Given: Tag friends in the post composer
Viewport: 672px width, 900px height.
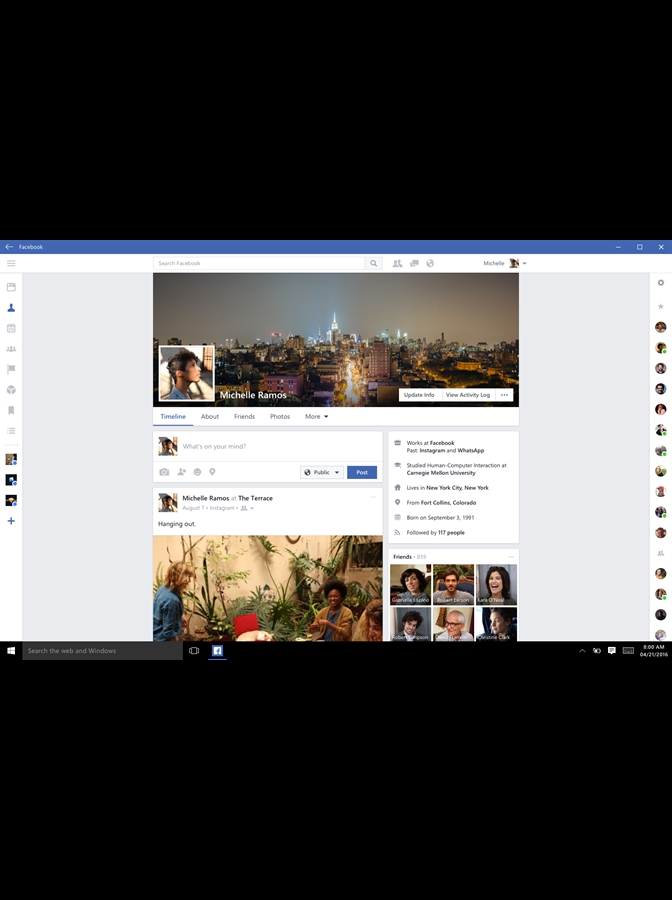Looking at the screenshot, I should click(x=181, y=472).
